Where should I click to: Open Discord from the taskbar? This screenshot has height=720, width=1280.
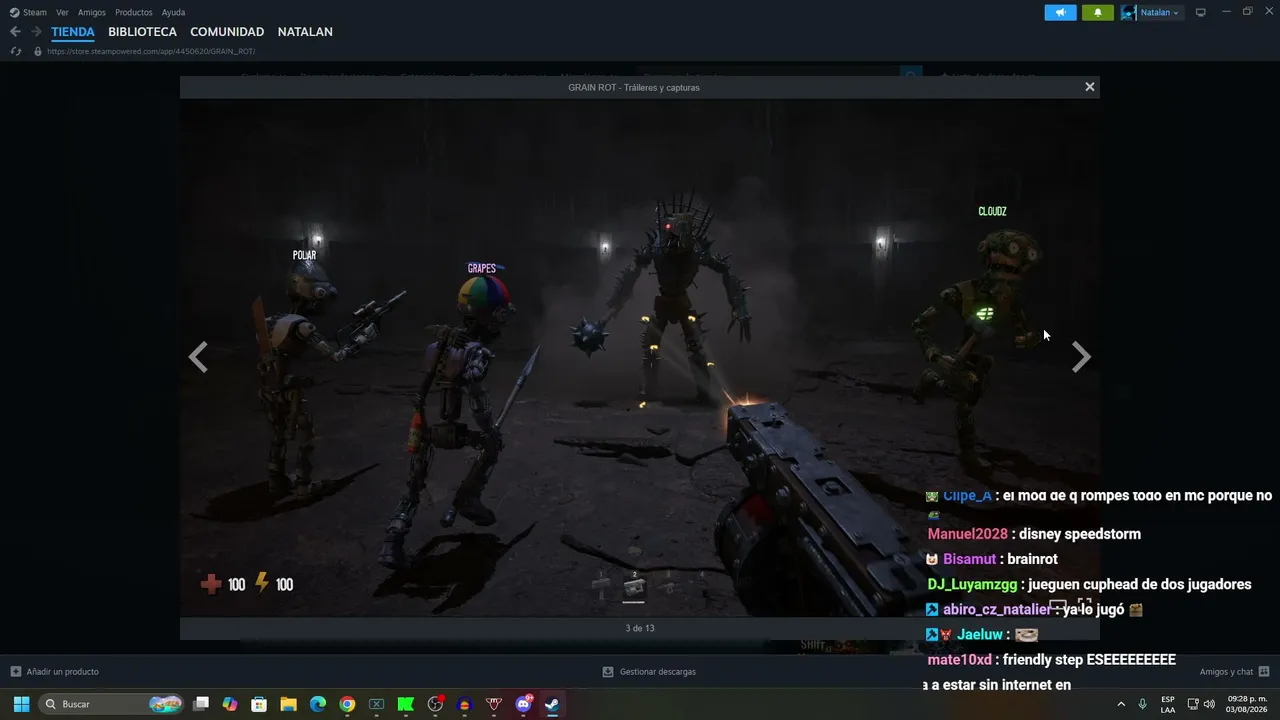(523, 704)
